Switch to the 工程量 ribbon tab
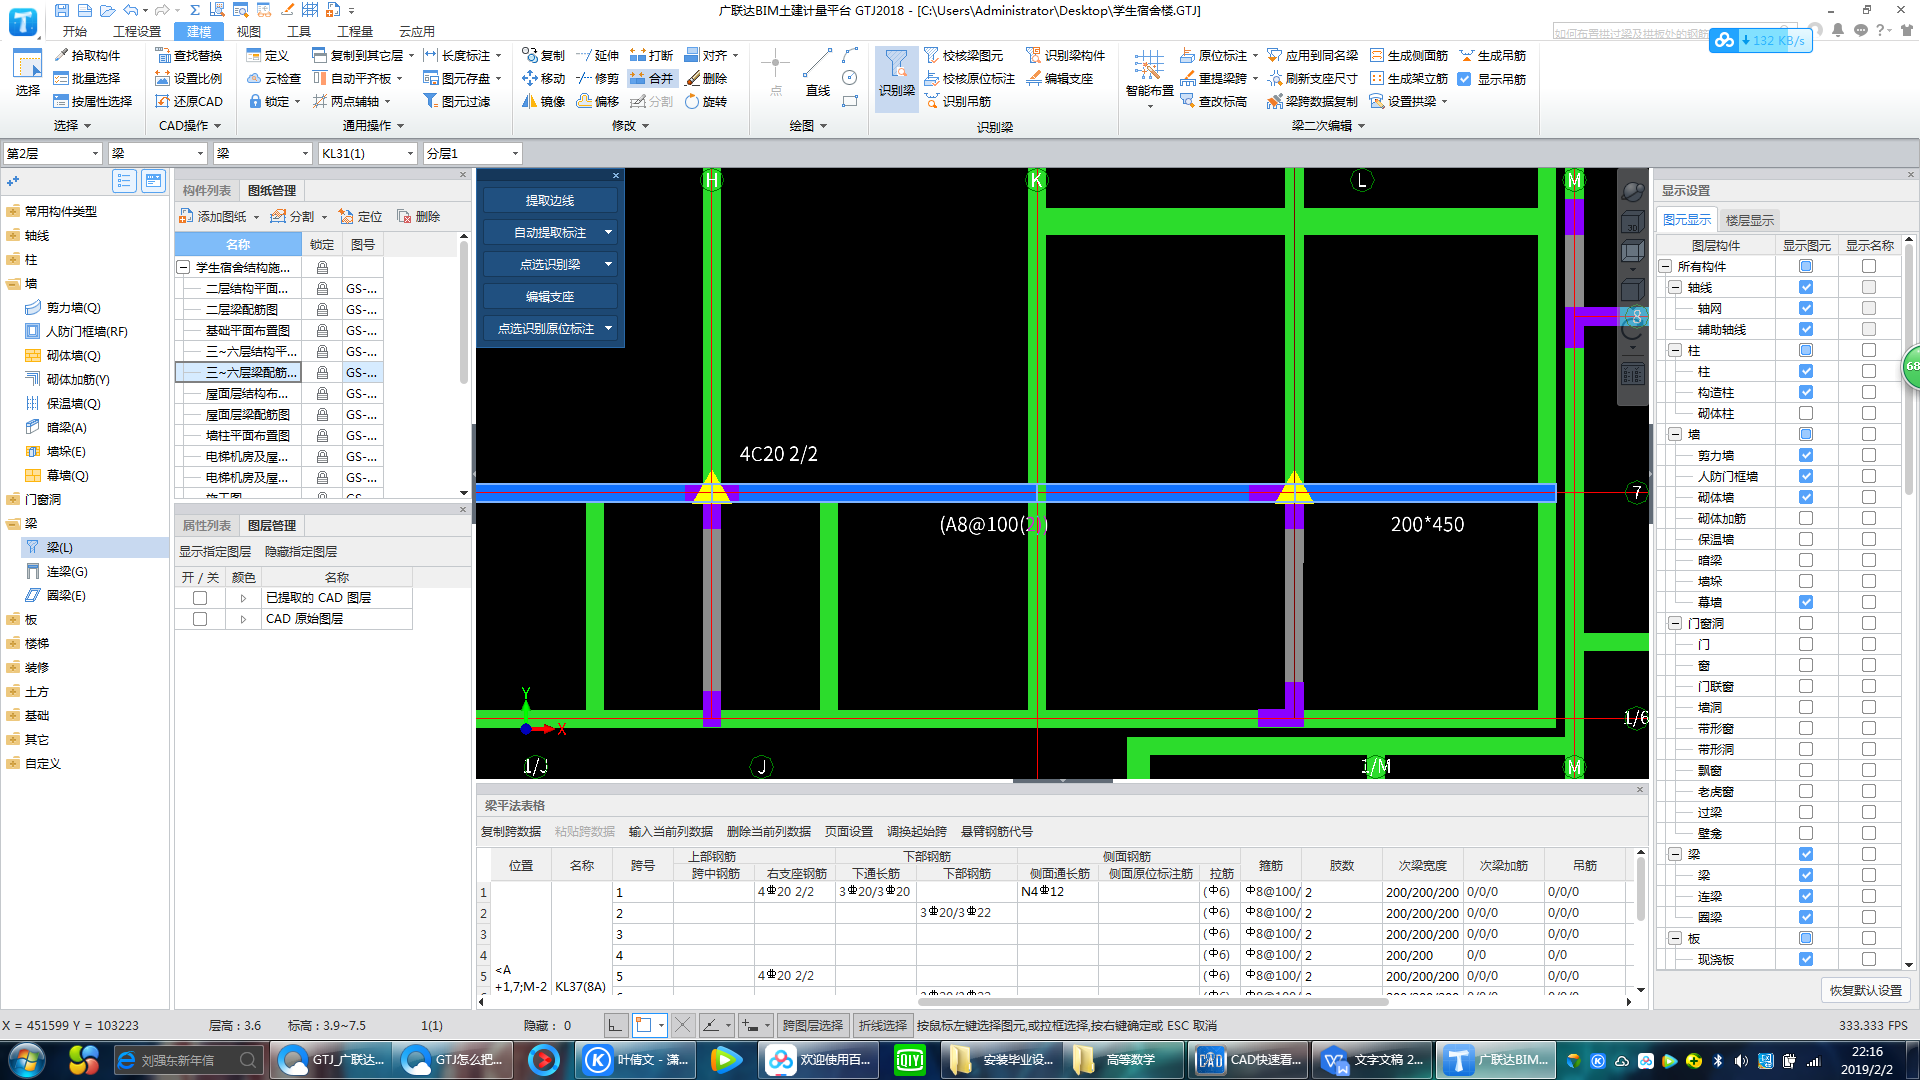 (x=355, y=31)
